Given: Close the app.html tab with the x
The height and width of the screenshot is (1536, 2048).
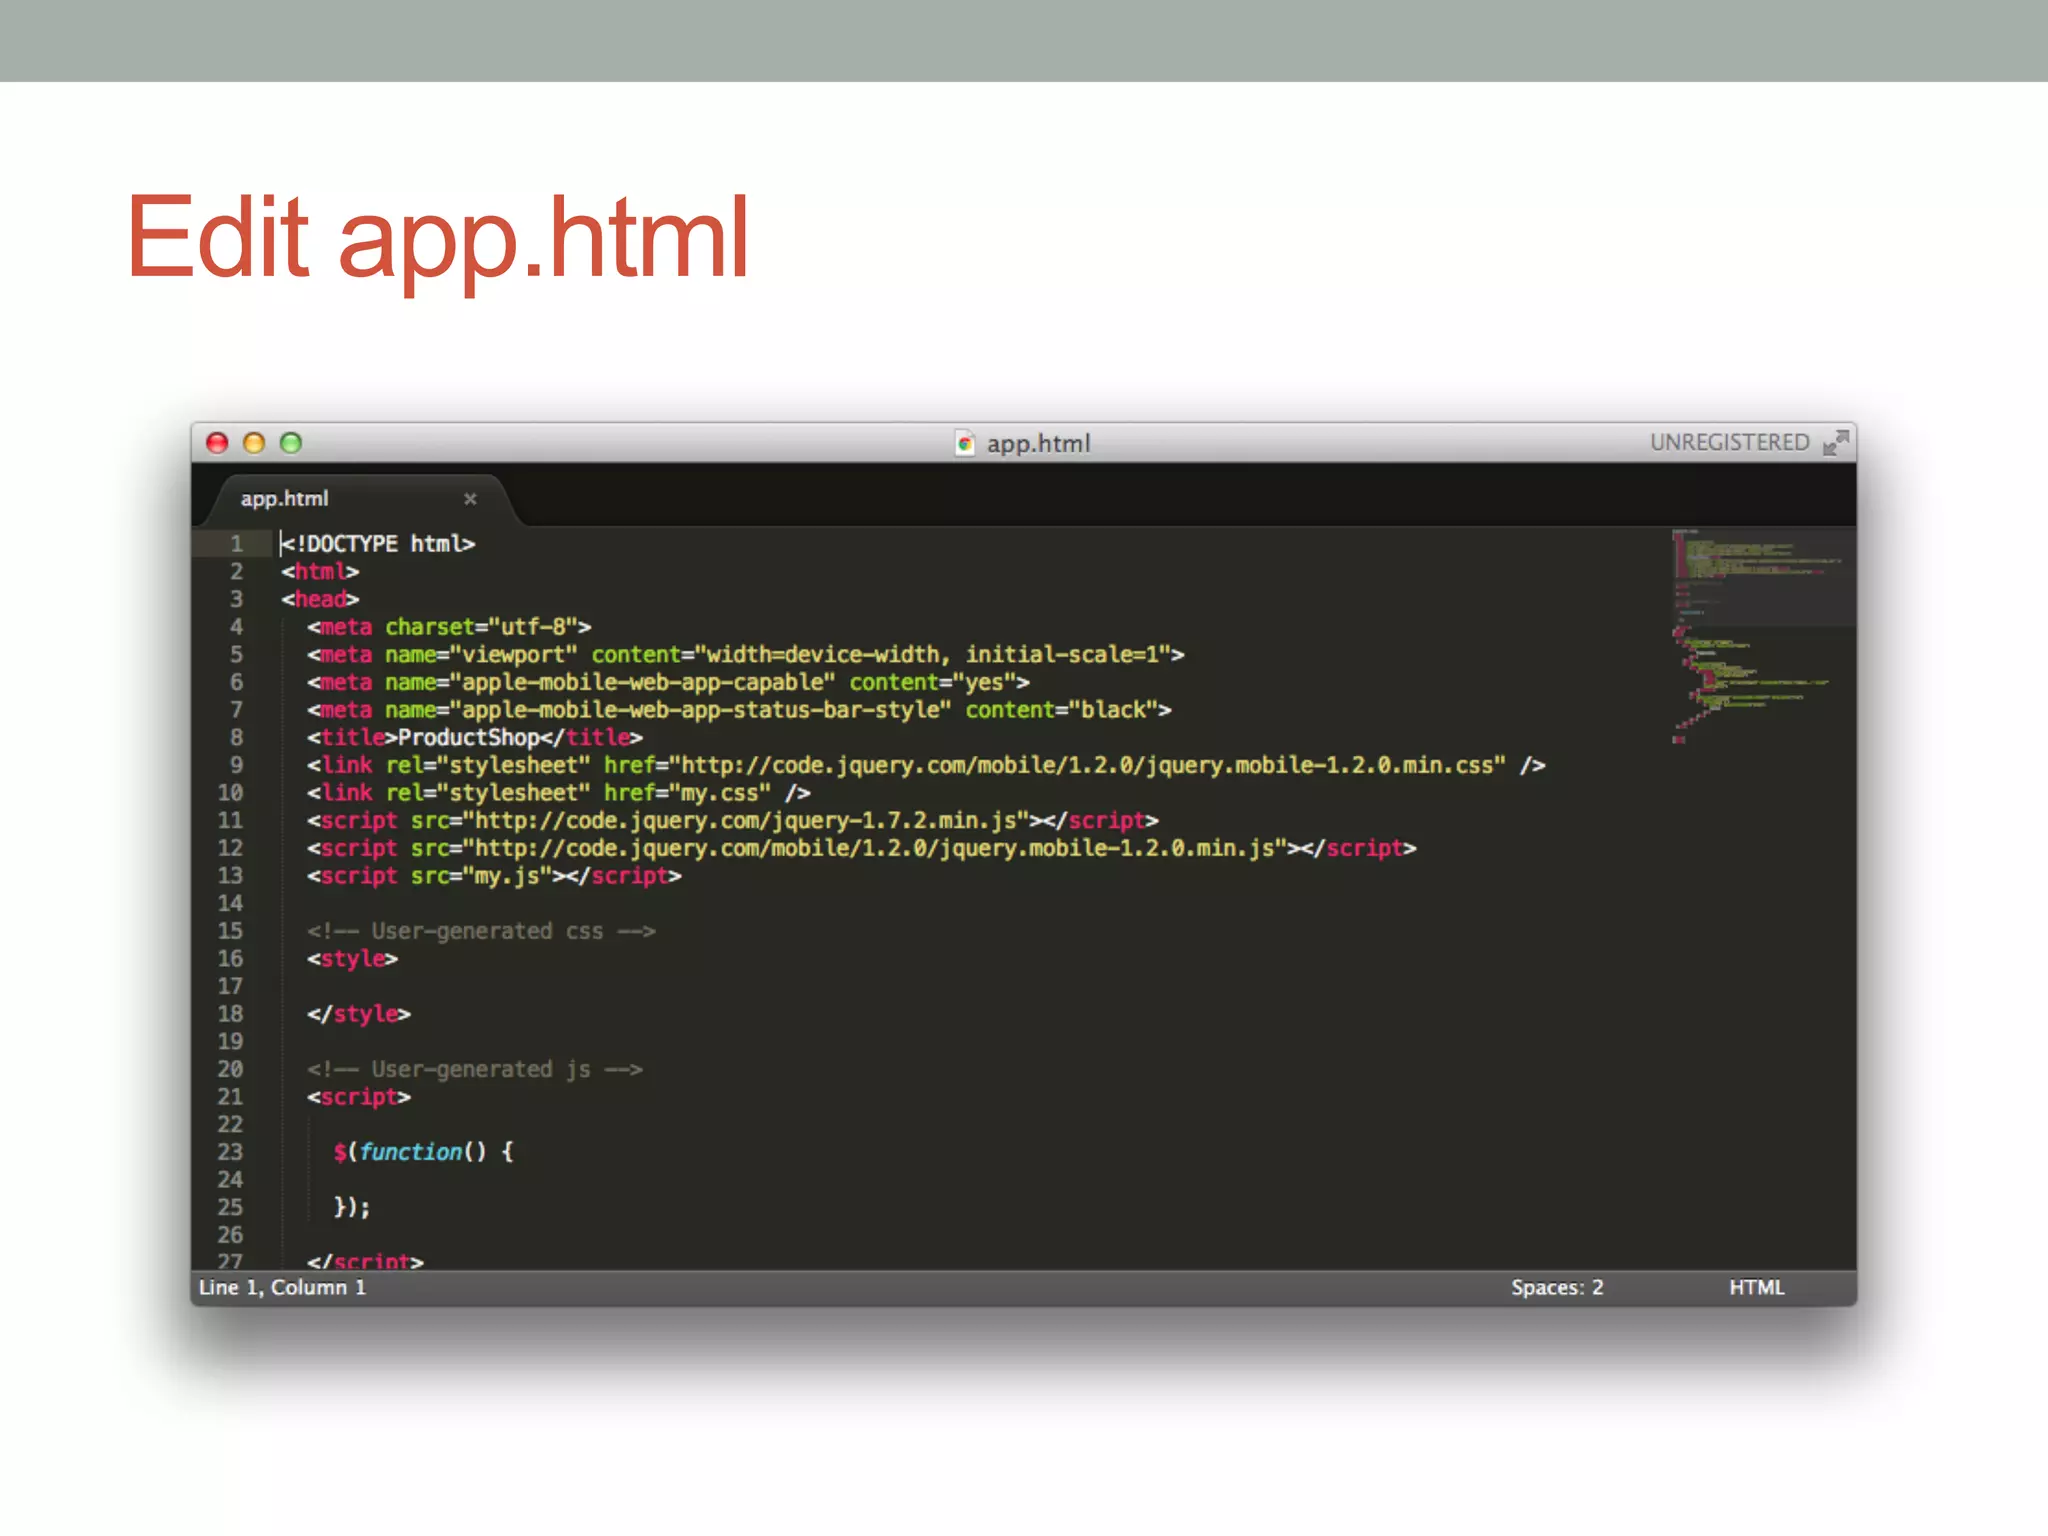Looking at the screenshot, I should [x=470, y=498].
